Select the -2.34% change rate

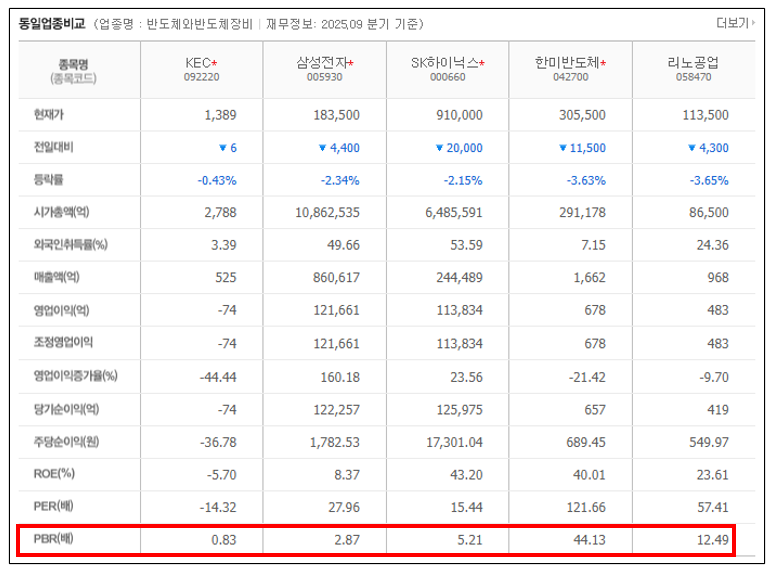click(x=340, y=181)
